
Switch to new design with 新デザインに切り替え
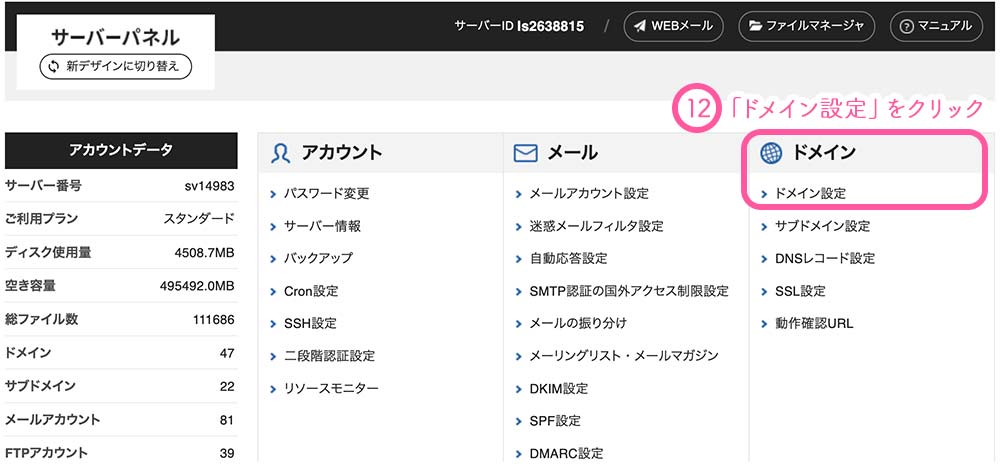[x=115, y=66]
